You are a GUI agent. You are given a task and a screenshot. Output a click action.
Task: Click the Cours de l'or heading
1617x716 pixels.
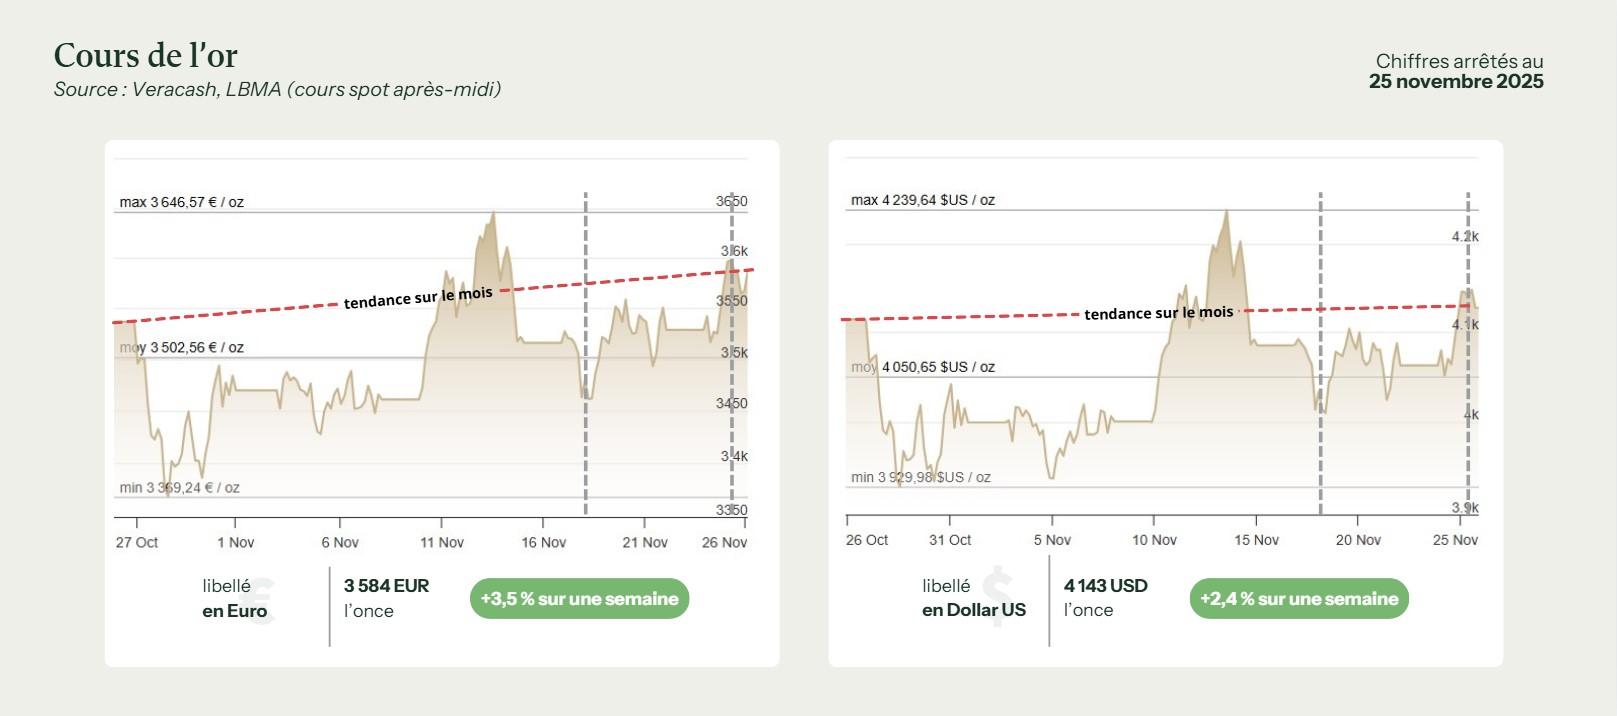click(x=145, y=55)
